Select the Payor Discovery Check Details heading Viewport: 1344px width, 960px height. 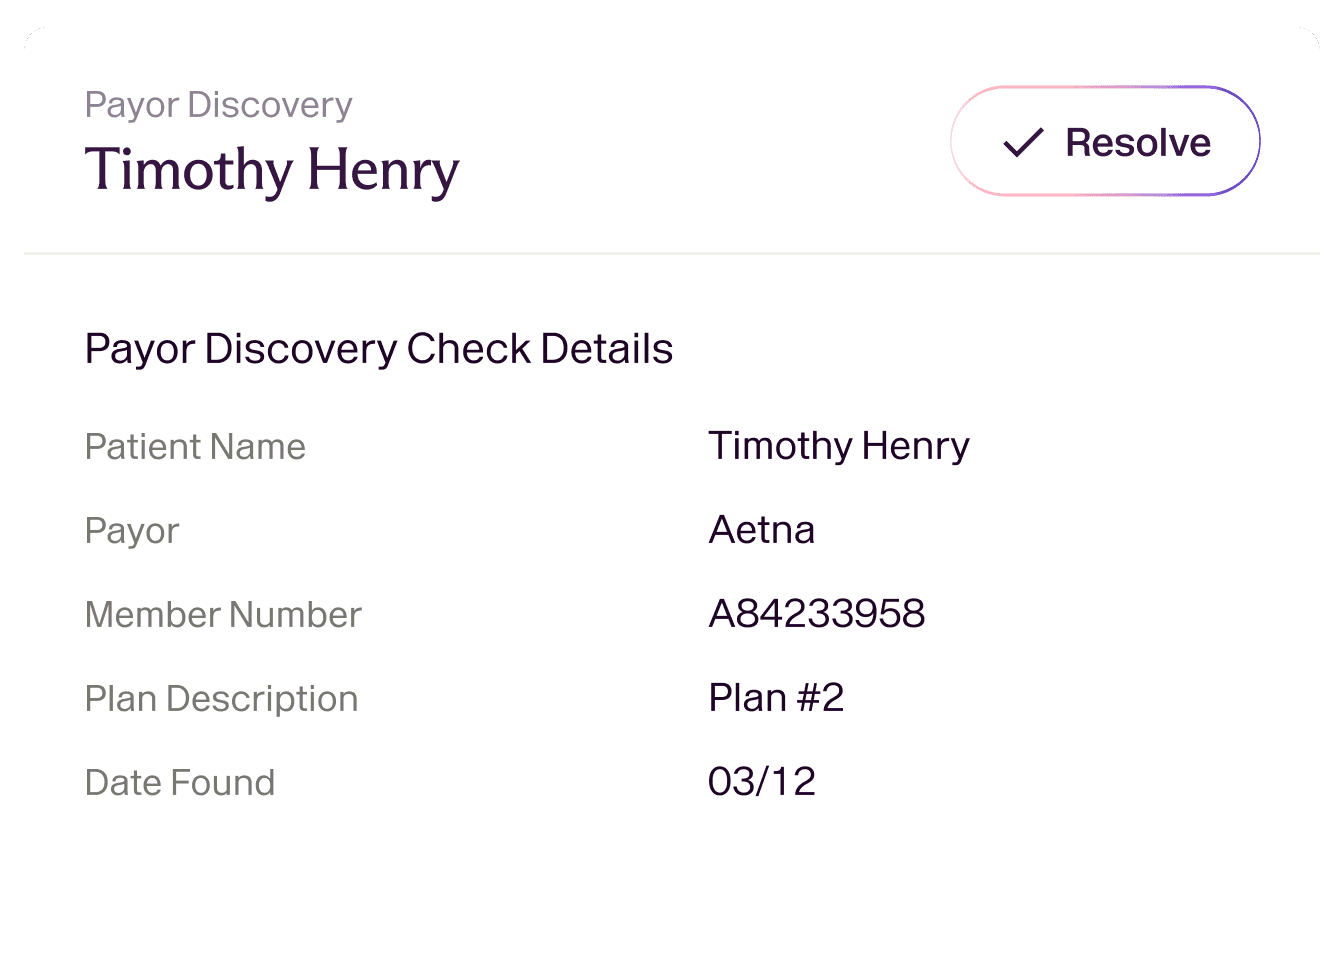click(378, 349)
